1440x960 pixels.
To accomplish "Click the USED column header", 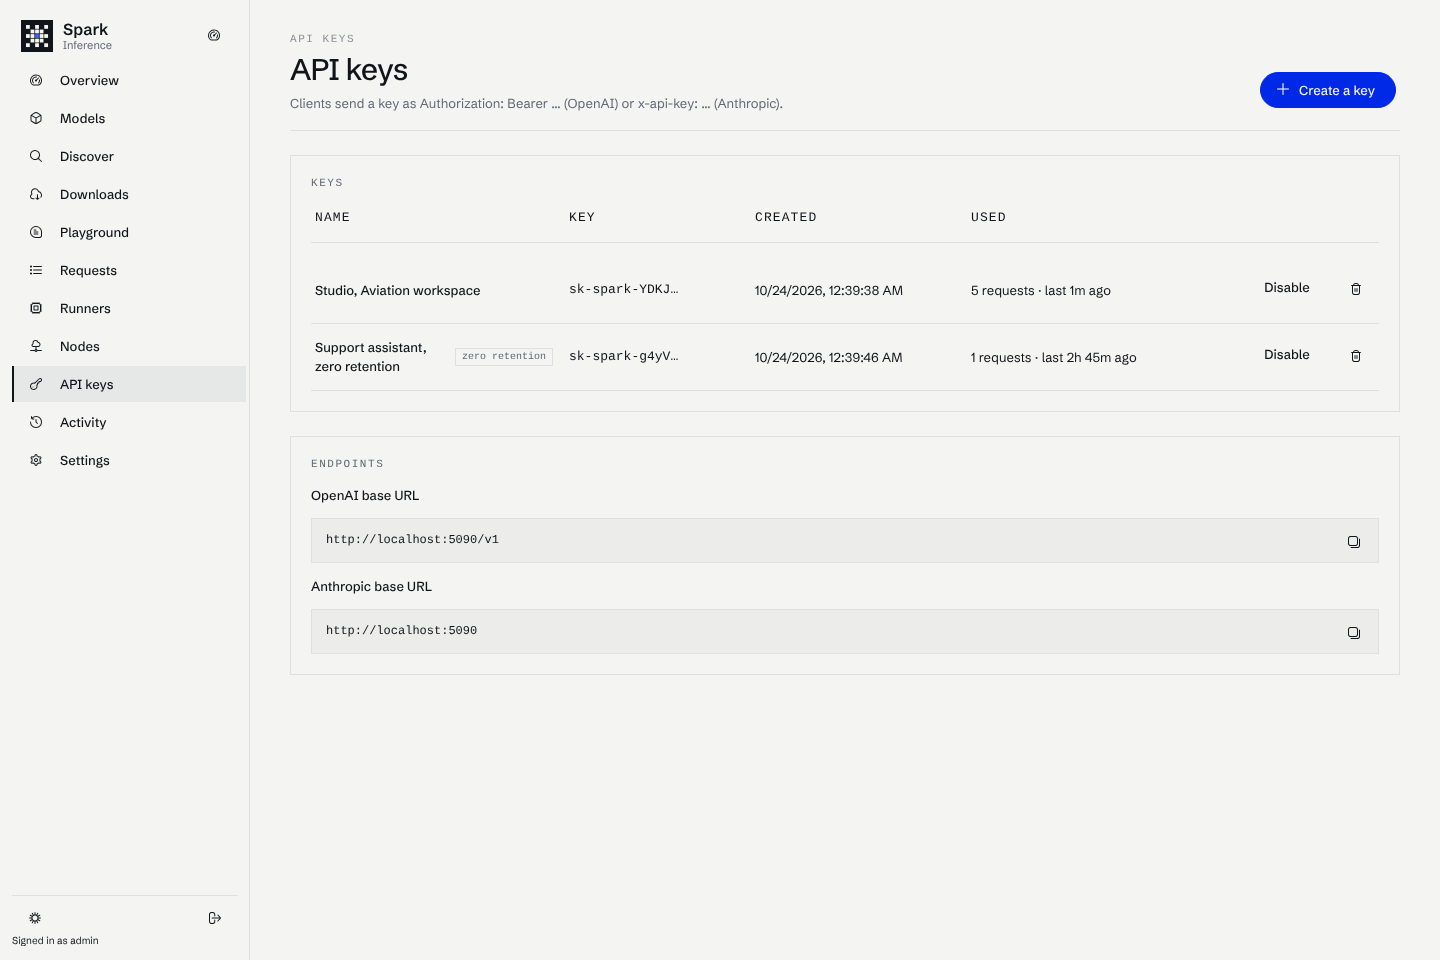I will [x=988, y=217].
